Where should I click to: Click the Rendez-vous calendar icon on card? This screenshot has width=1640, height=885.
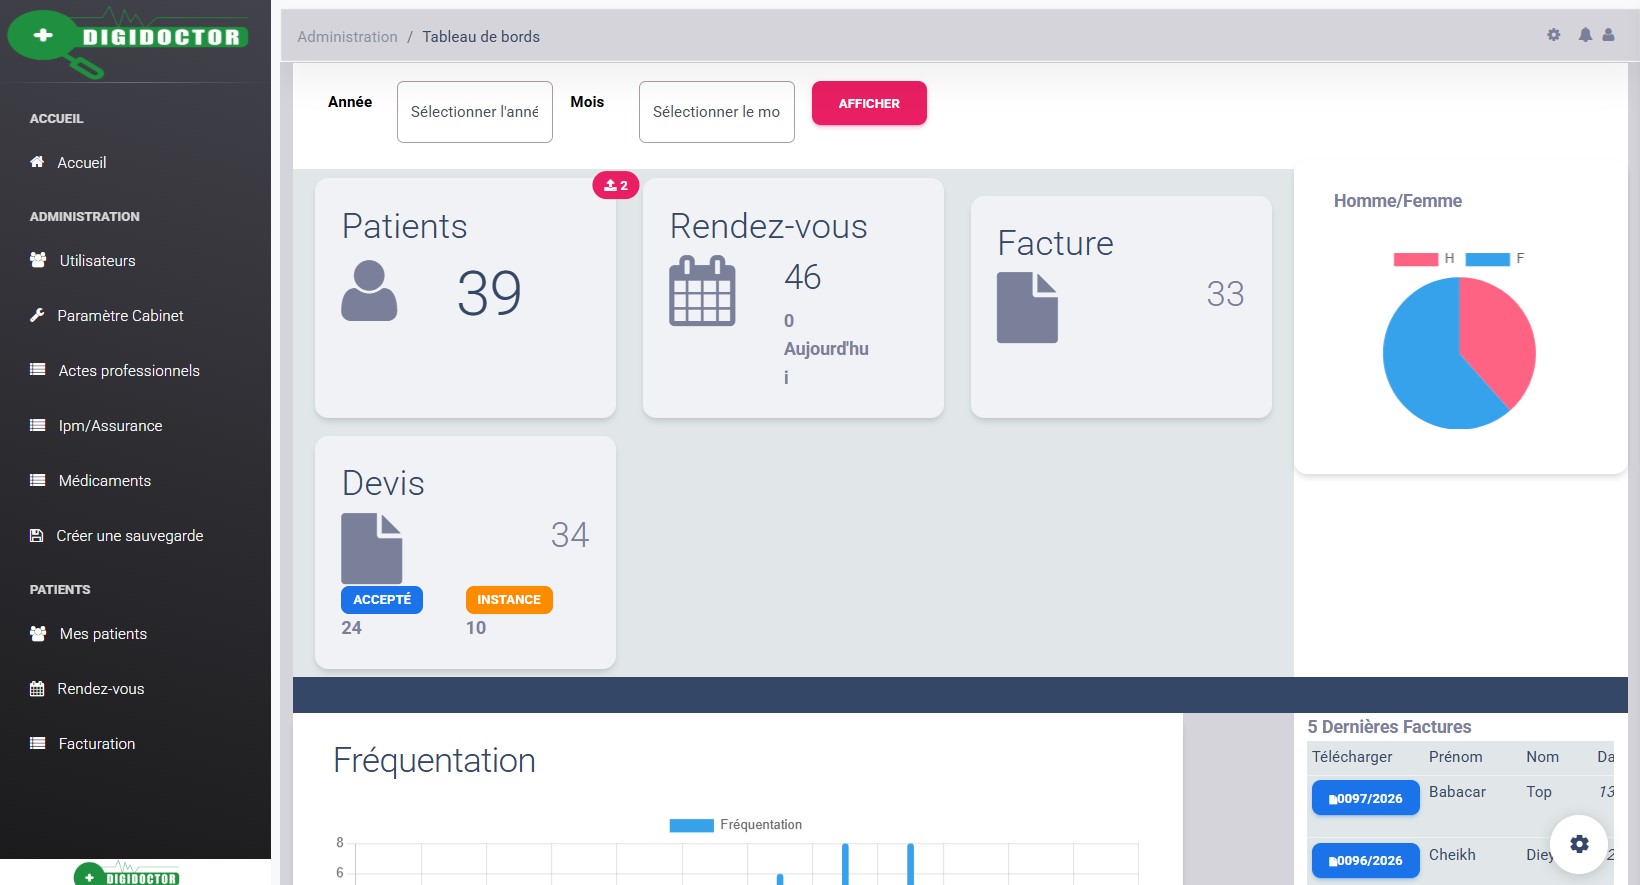tap(702, 291)
